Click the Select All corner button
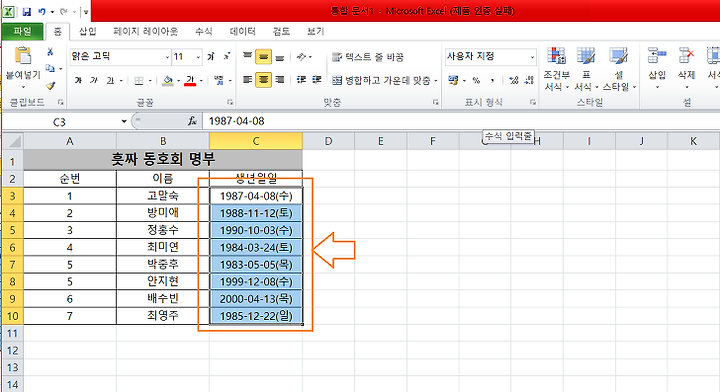 12,141
